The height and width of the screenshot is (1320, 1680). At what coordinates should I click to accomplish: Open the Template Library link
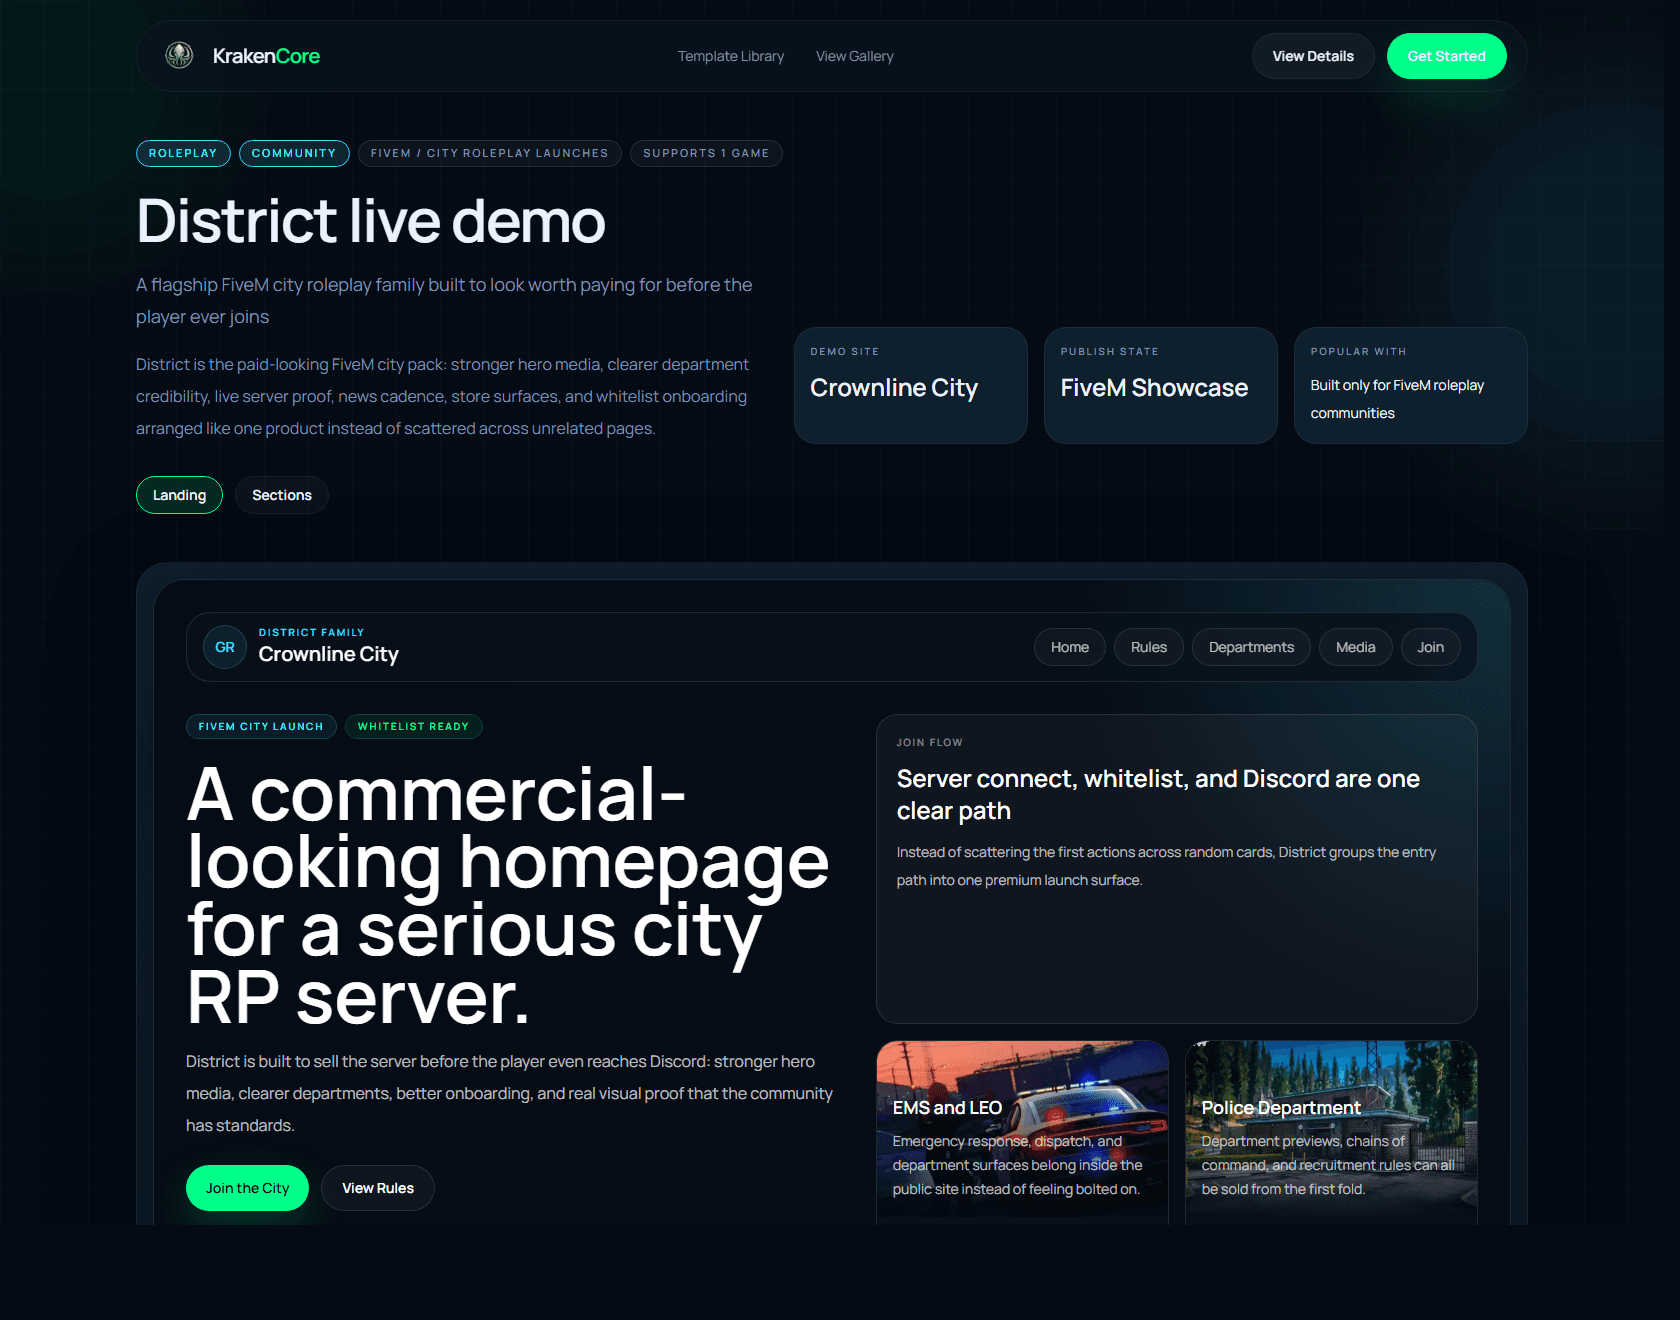pyautogui.click(x=731, y=56)
